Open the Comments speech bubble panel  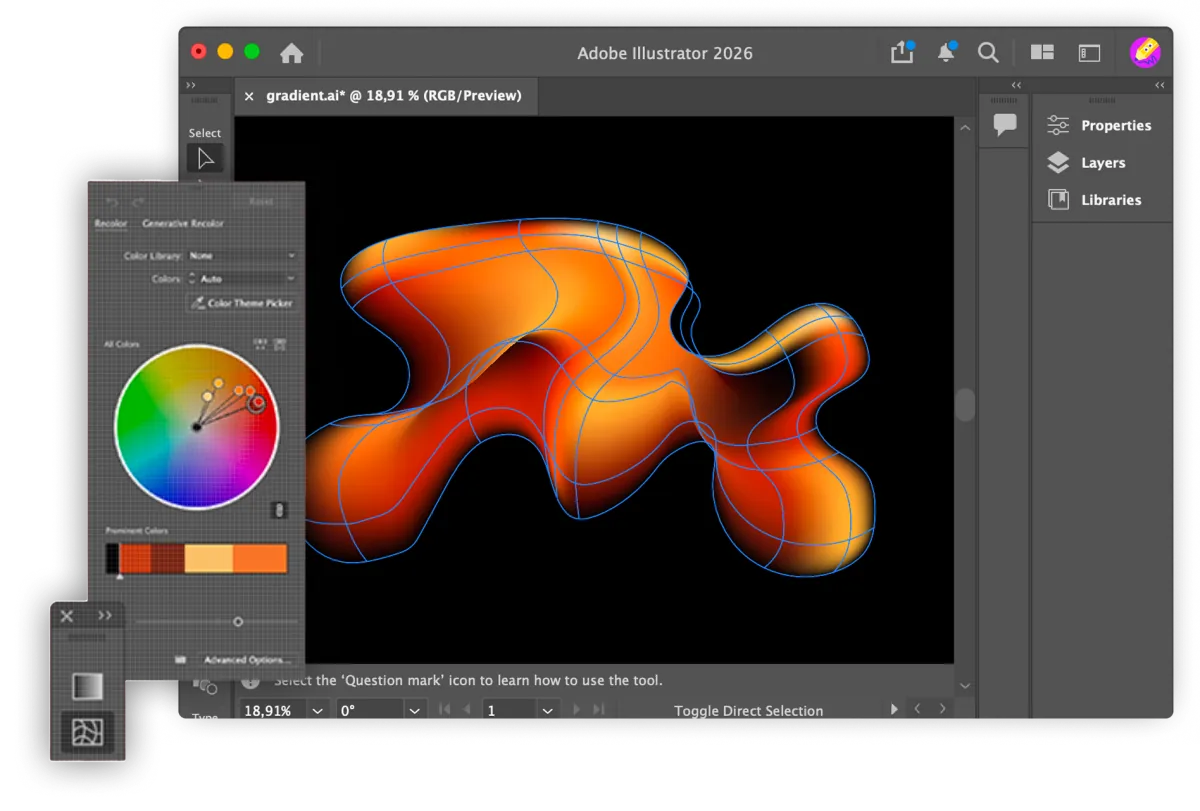coord(1005,124)
